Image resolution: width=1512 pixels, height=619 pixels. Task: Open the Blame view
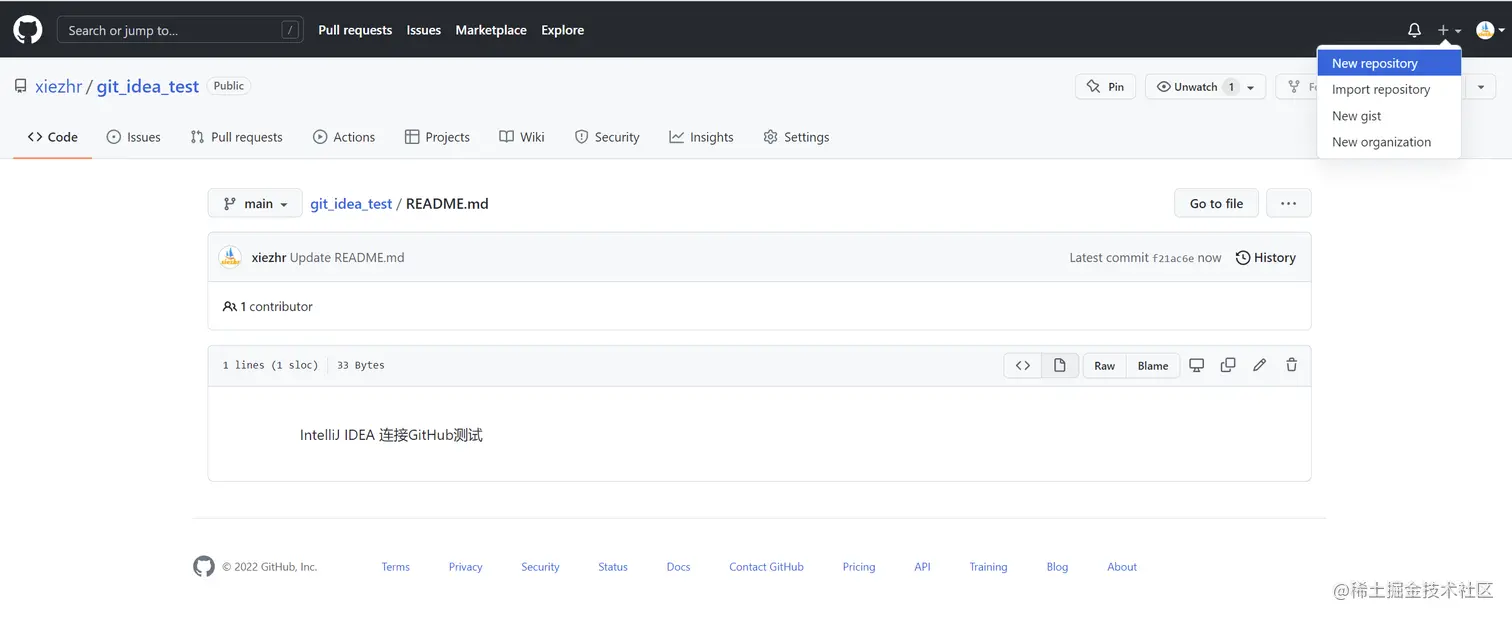[1153, 365]
